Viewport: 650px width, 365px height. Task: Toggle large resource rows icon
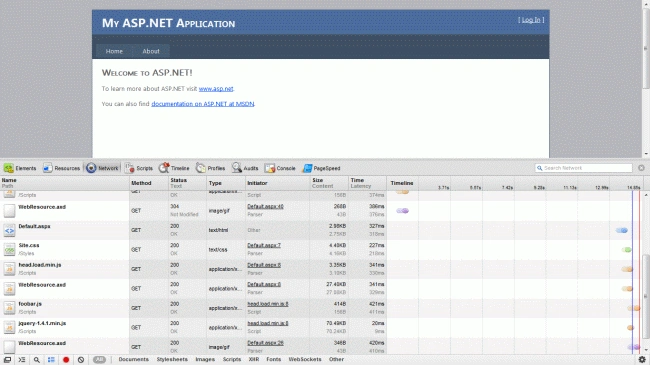pyautogui.click(x=51, y=360)
